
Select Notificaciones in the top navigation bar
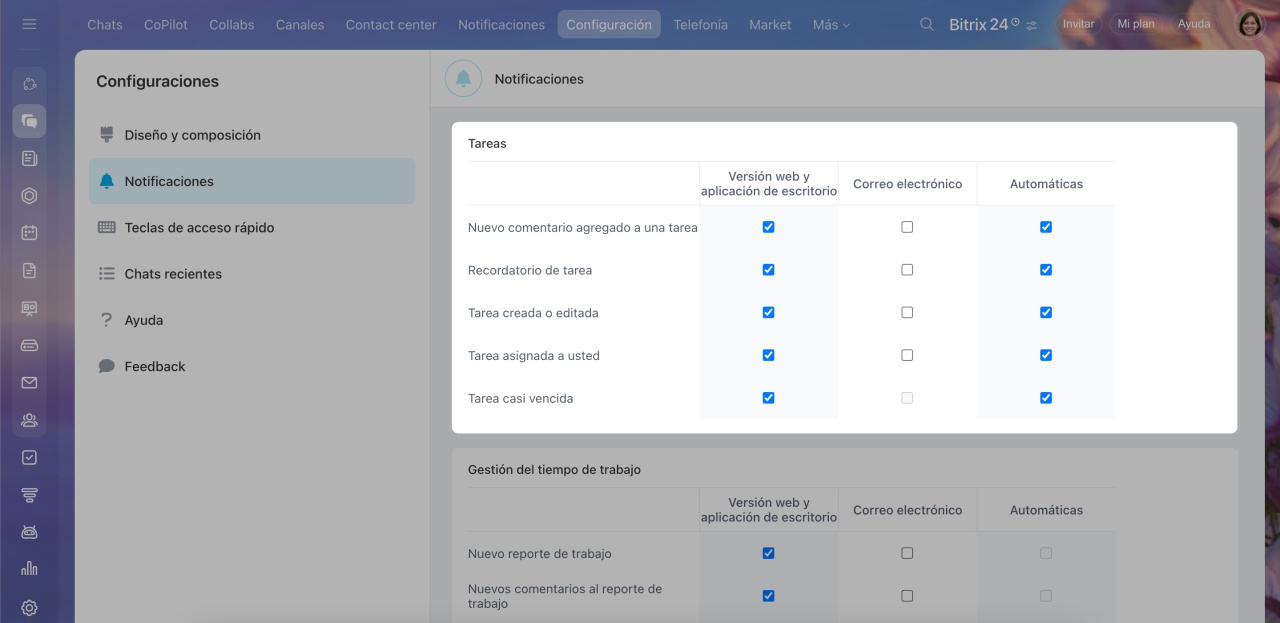(x=502, y=24)
